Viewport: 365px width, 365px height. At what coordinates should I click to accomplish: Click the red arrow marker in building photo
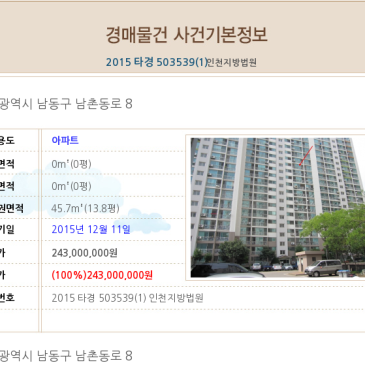(x=306, y=156)
